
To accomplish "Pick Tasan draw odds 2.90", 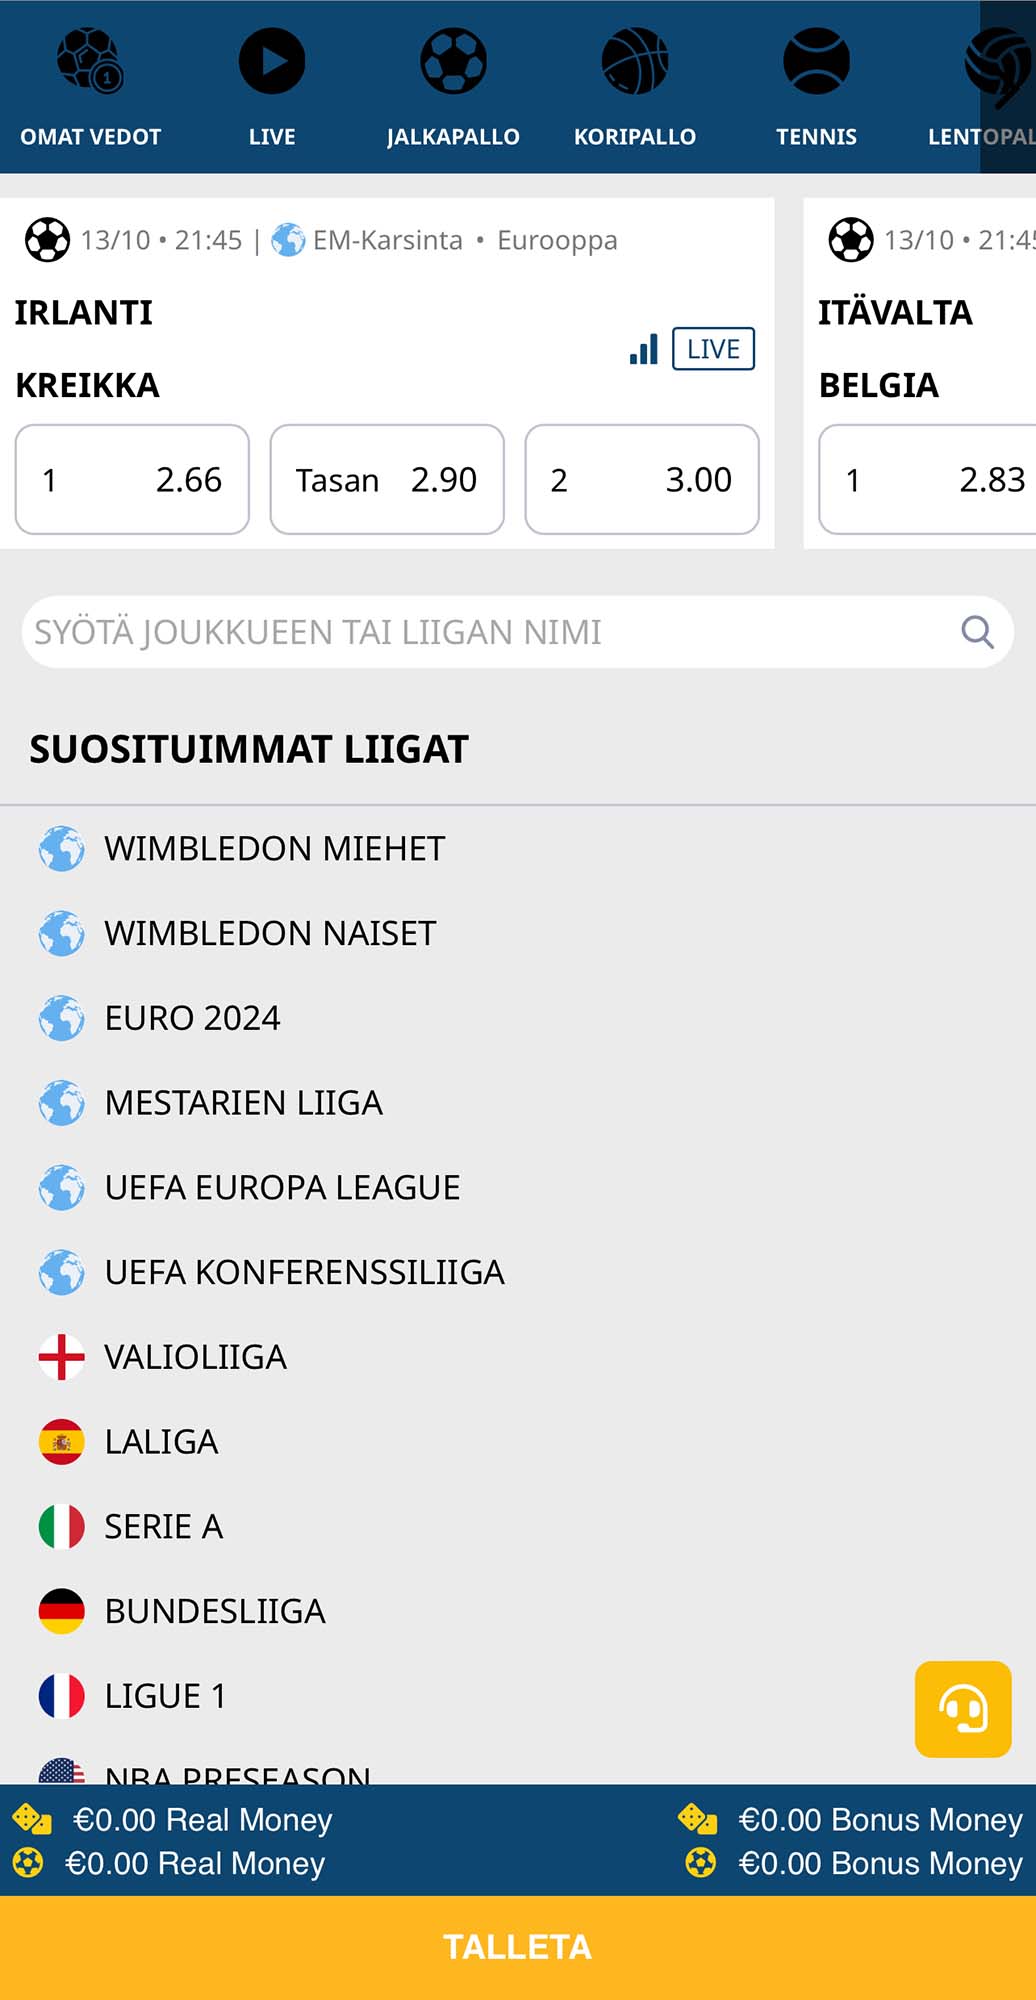I will pos(387,480).
